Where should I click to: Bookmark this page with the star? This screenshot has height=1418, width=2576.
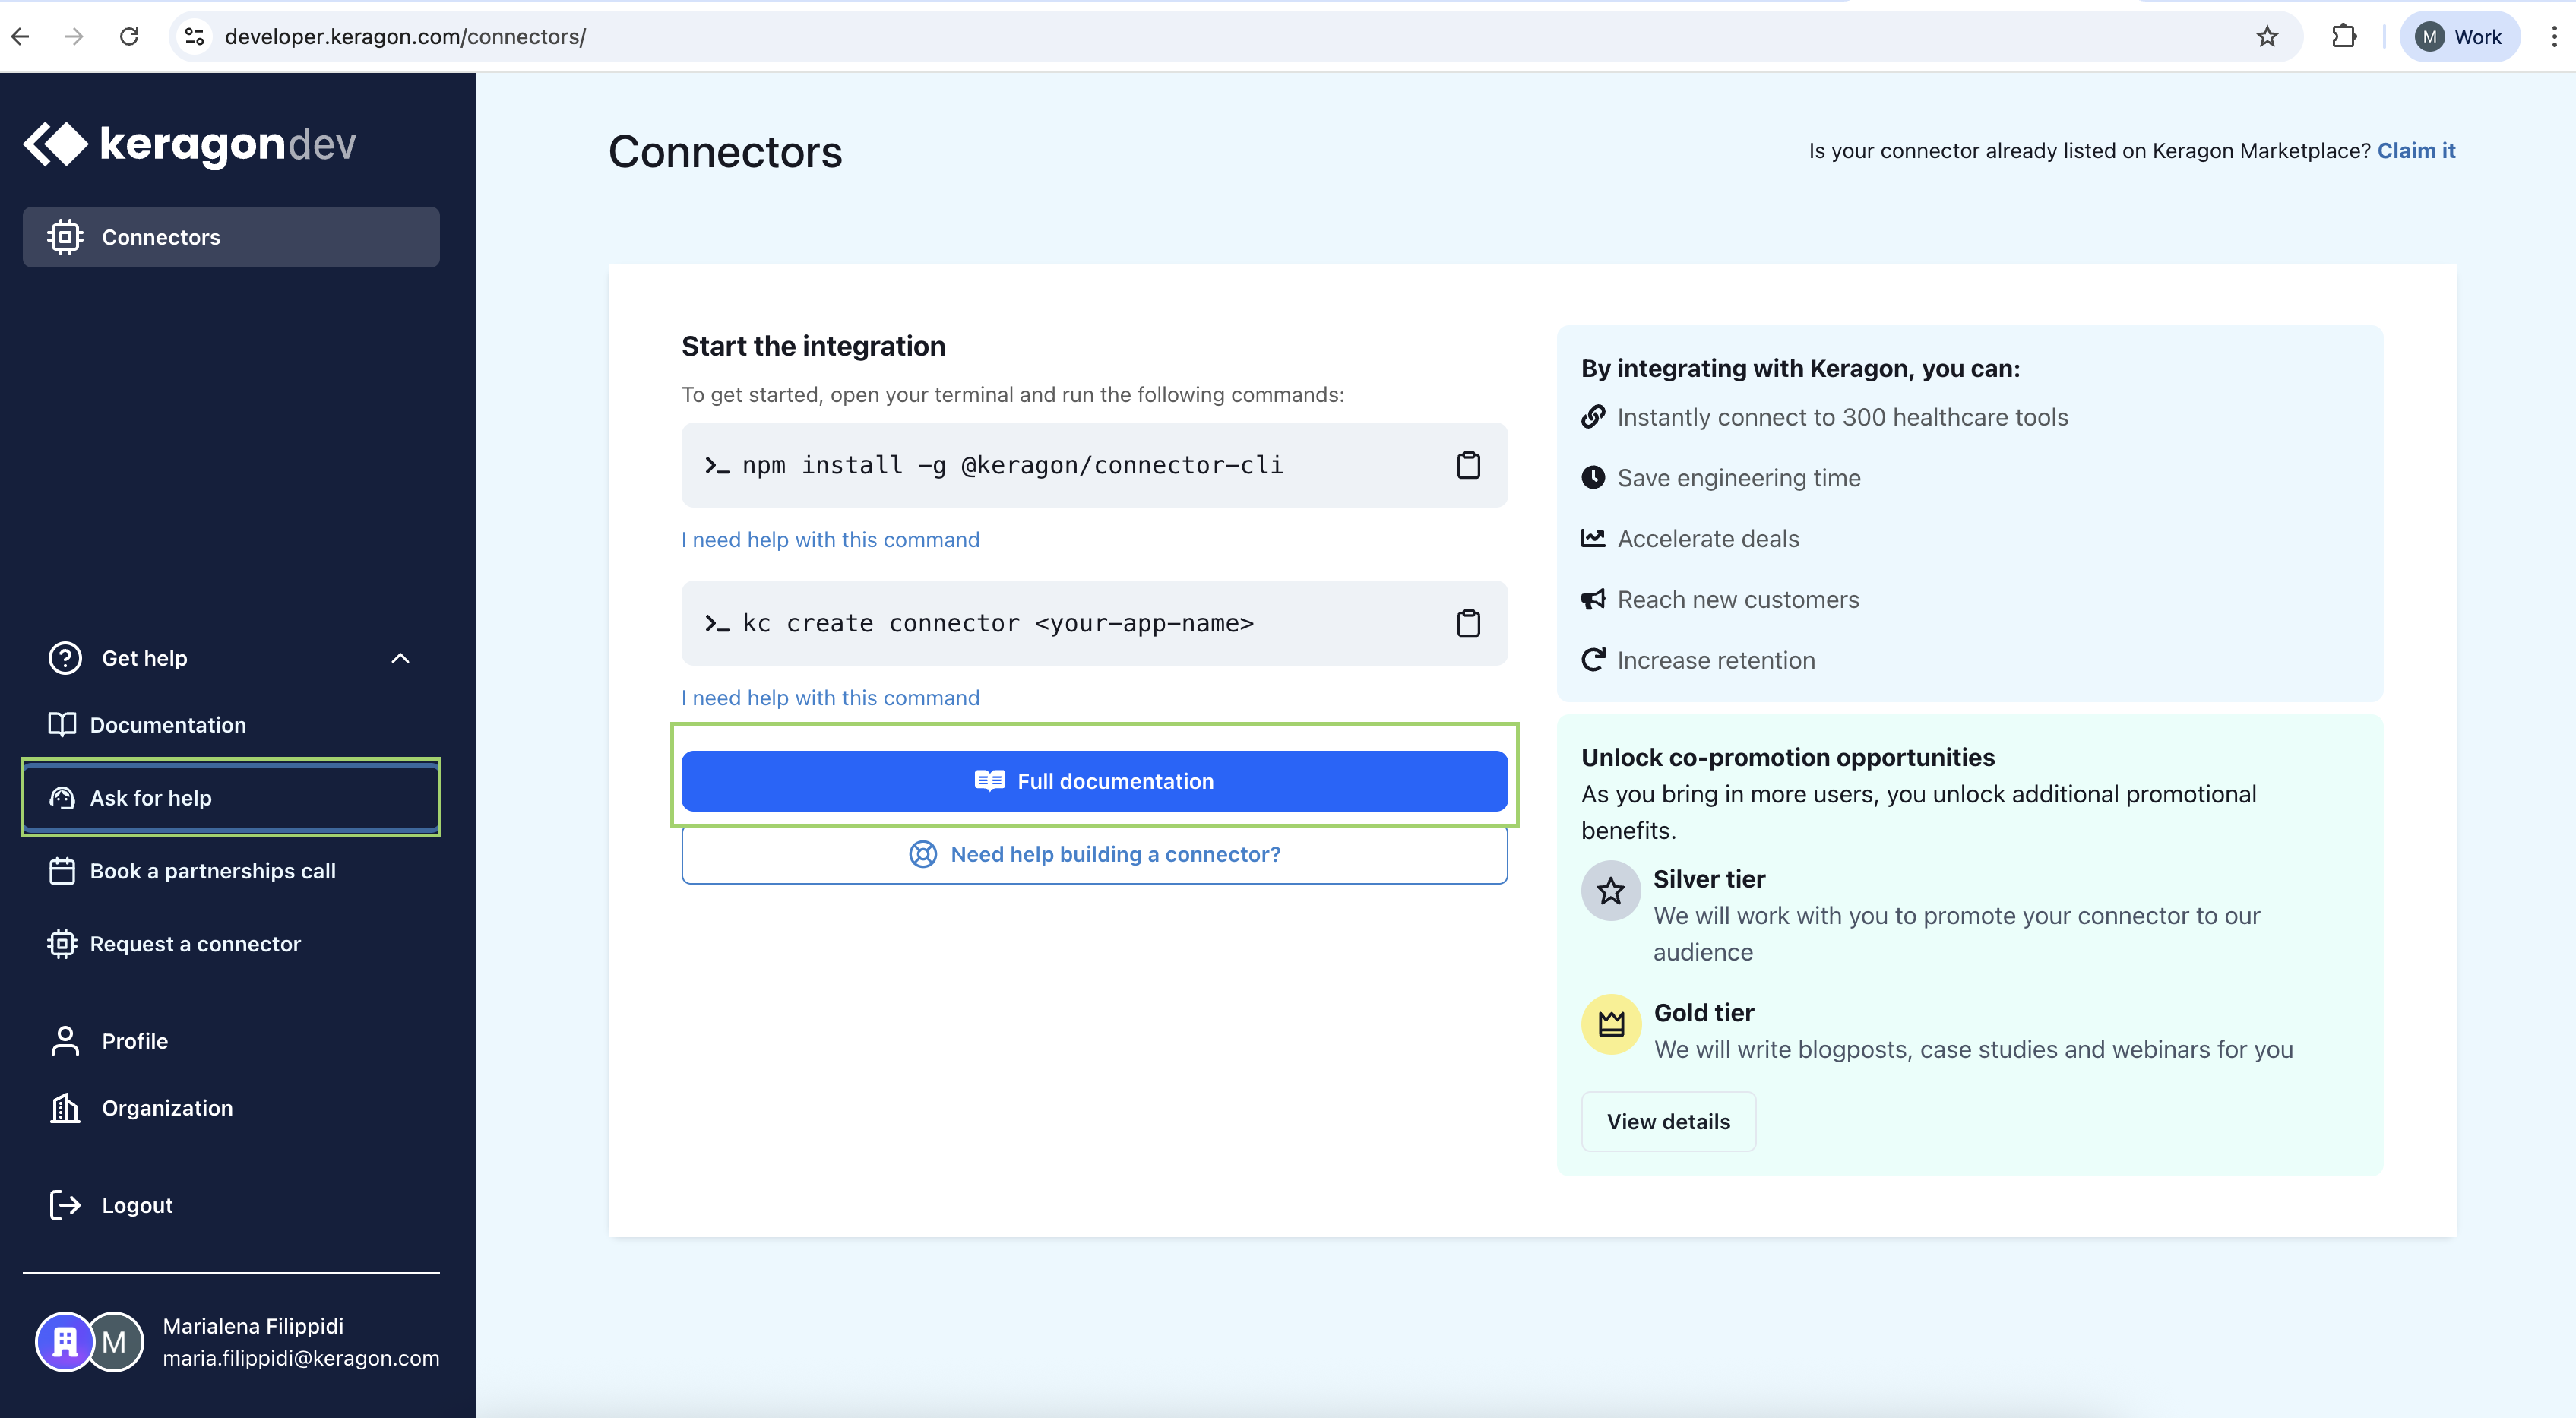[x=2267, y=37]
